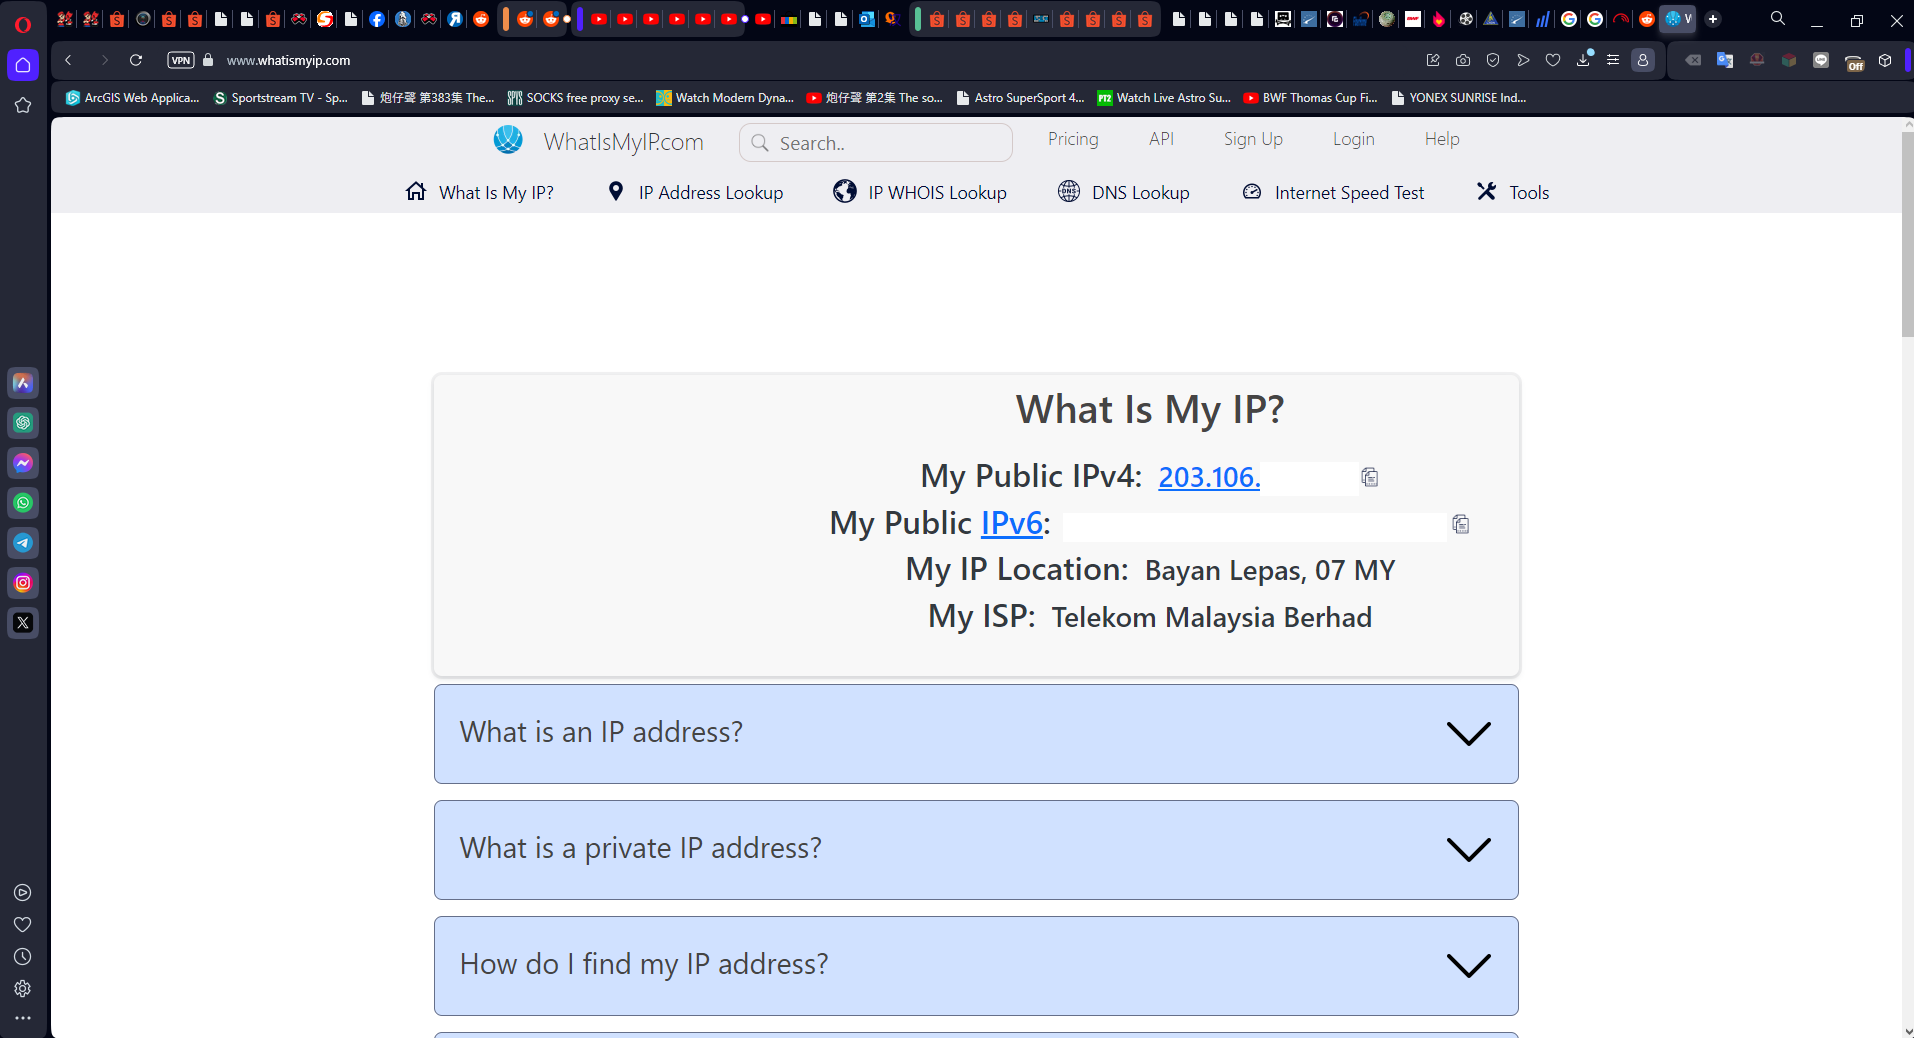
Task: Open sidebar three-dots more options
Action: coord(23,1018)
